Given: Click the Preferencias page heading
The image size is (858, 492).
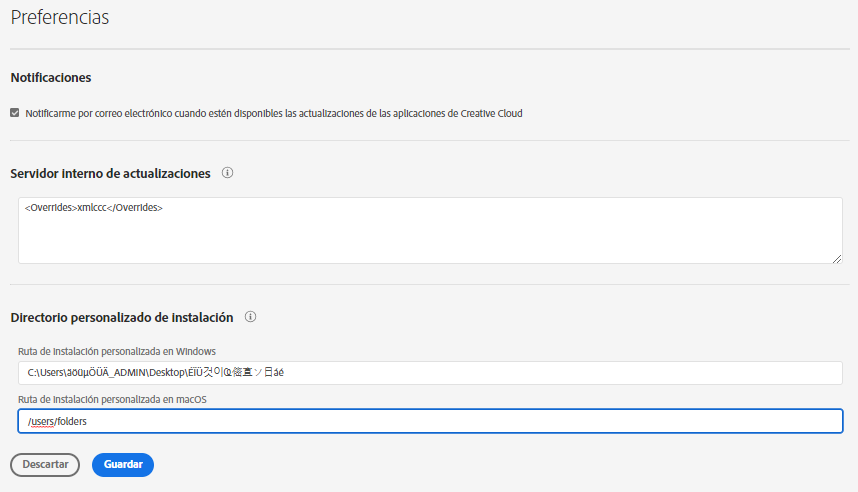Looking at the screenshot, I should point(60,18).
